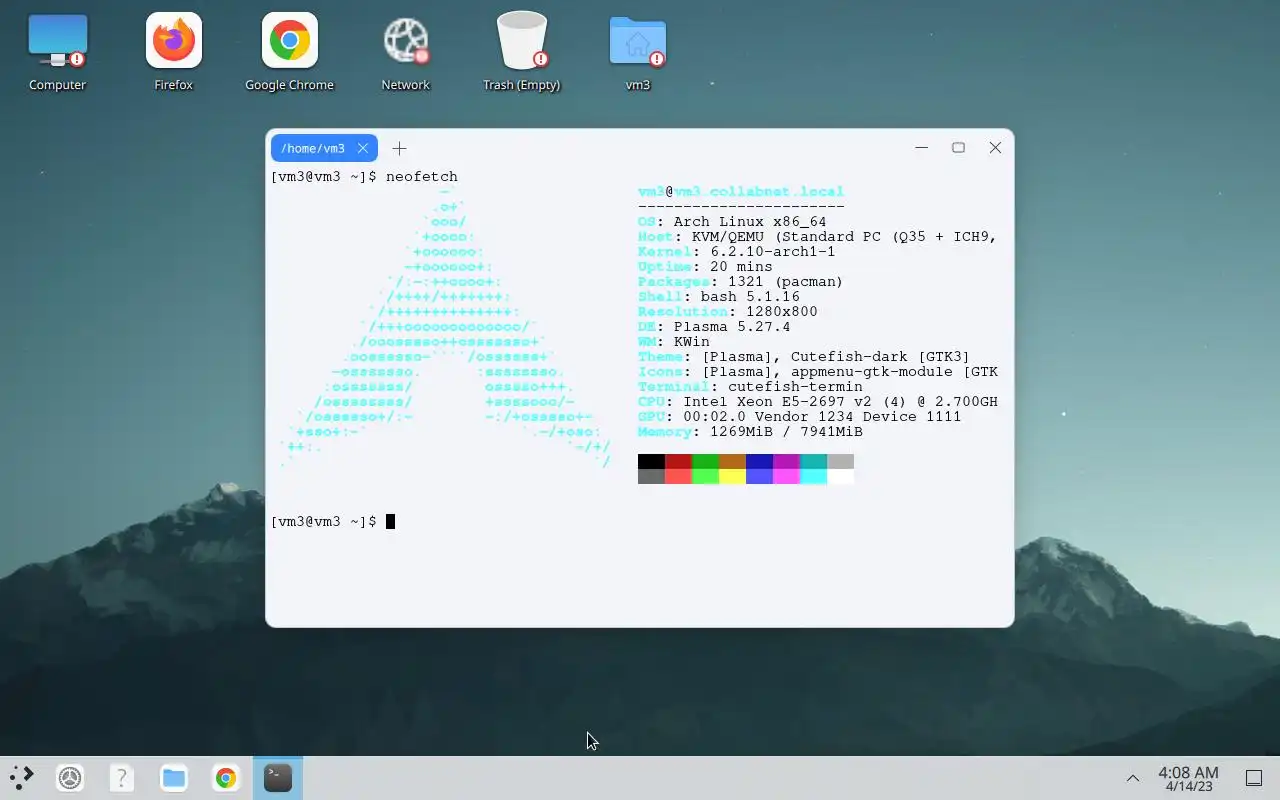Expand the hidden system tray icons

[x=1133, y=778]
